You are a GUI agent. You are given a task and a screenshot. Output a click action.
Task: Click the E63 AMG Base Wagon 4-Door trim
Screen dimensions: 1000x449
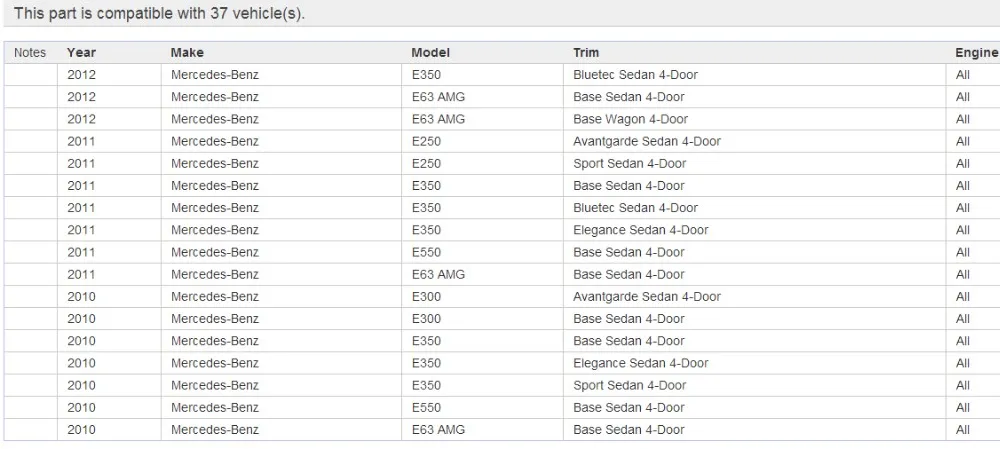coord(630,119)
